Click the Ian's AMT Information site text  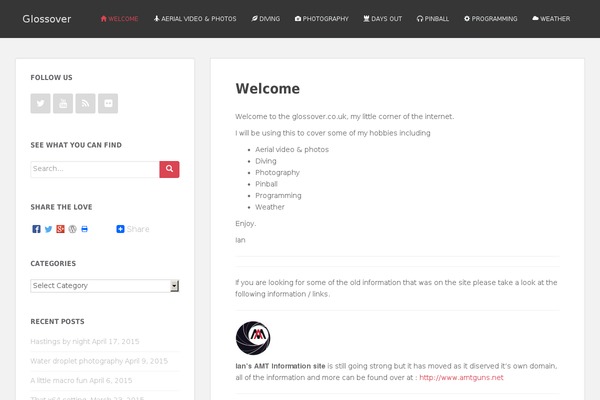280,366
